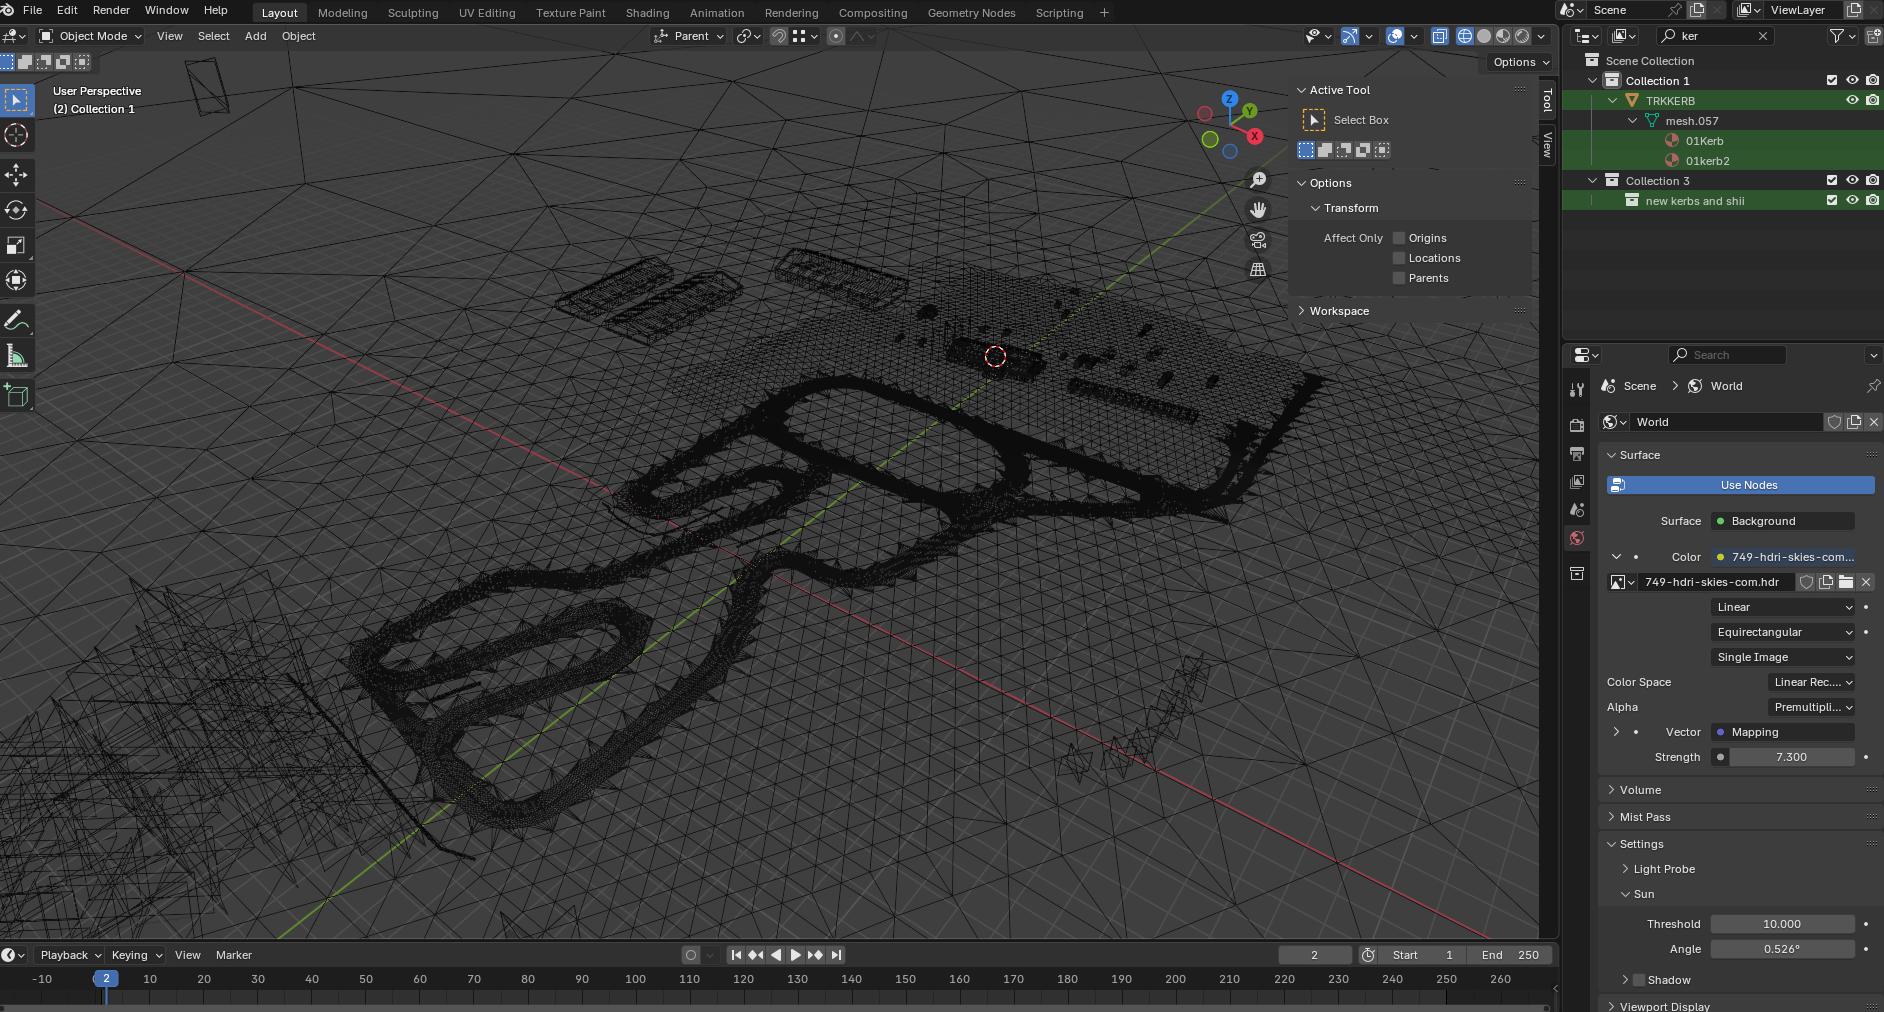Viewport: 1884px width, 1012px height.
Task: Select the Cursor tool in left toolbar
Action: point(16,135)
